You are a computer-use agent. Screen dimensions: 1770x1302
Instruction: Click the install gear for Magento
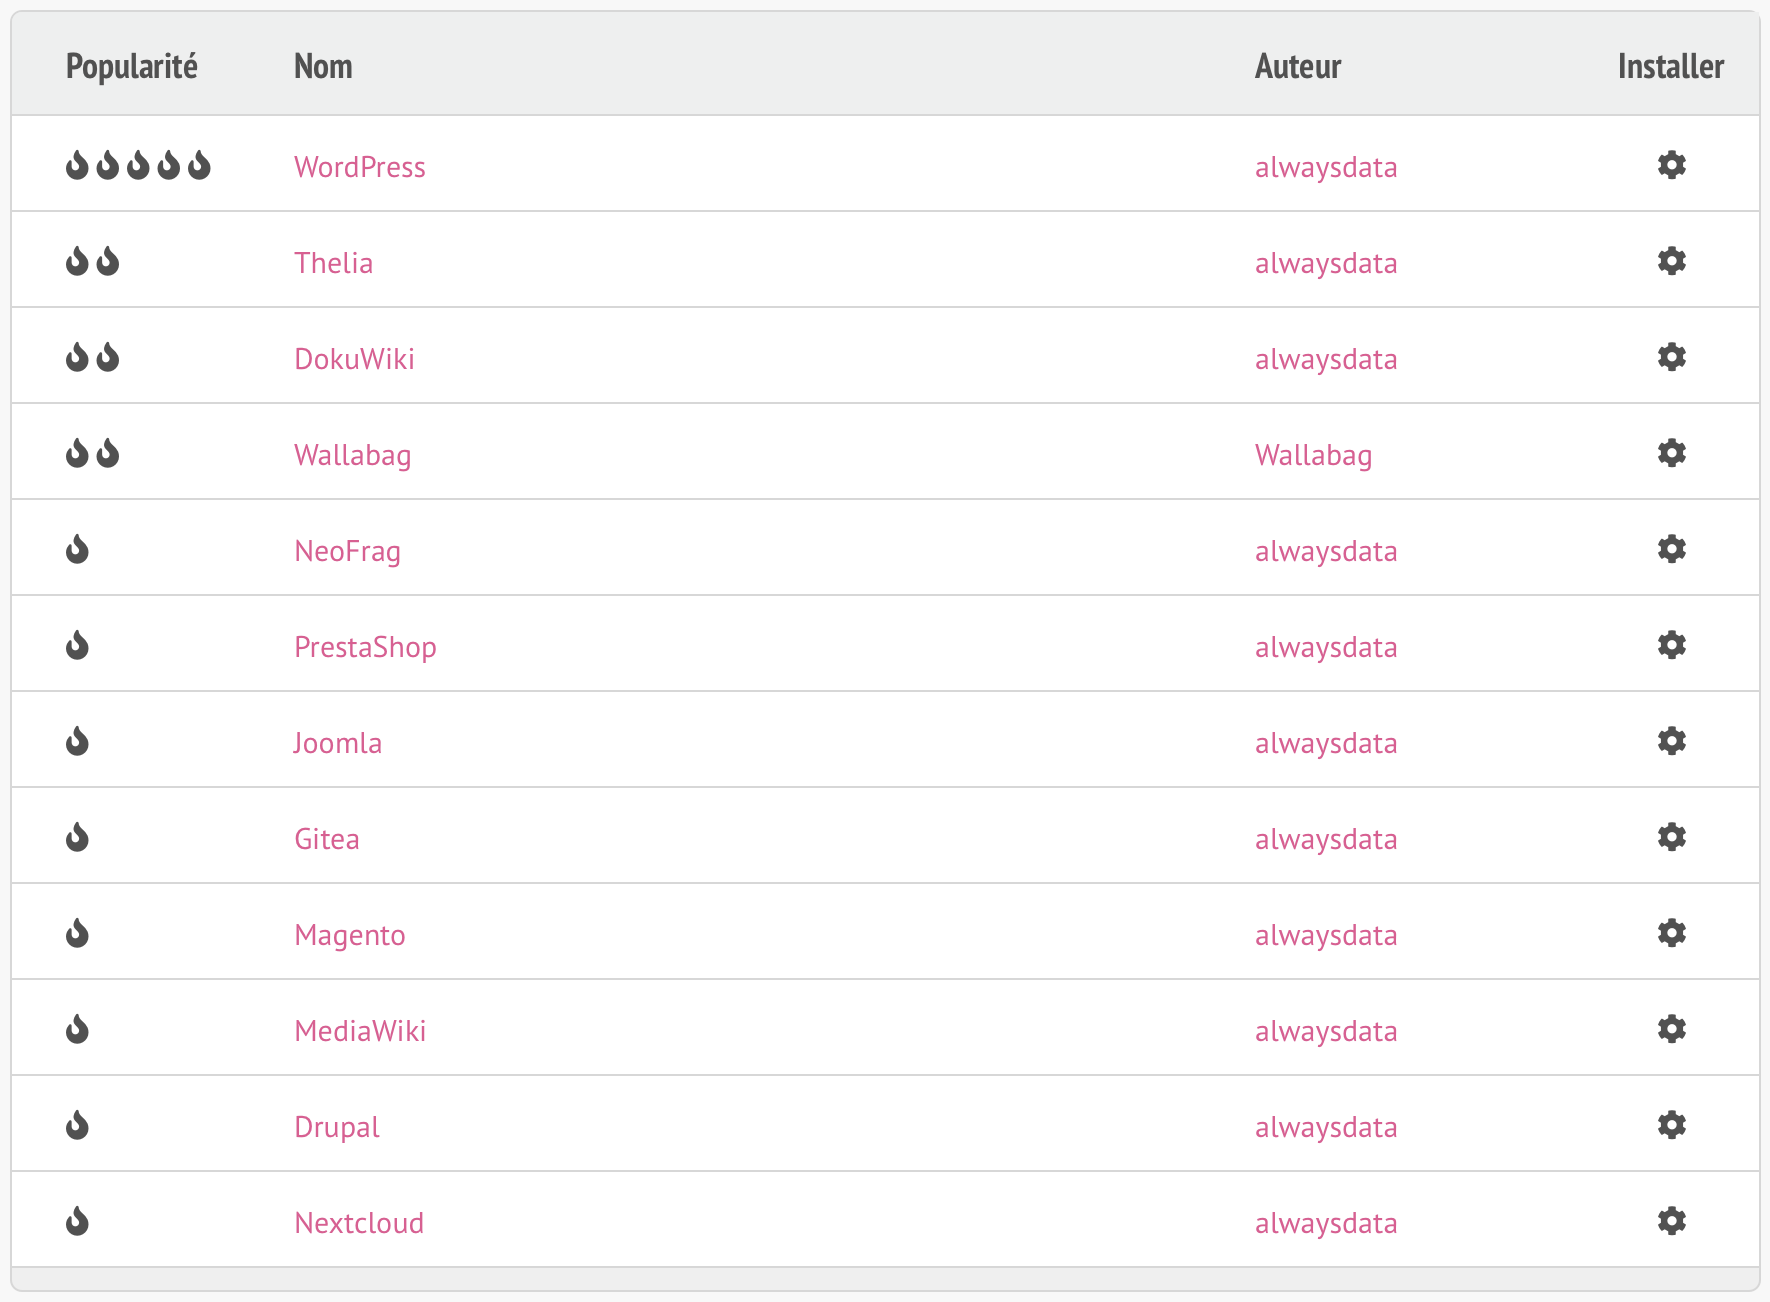(1671, 933)
